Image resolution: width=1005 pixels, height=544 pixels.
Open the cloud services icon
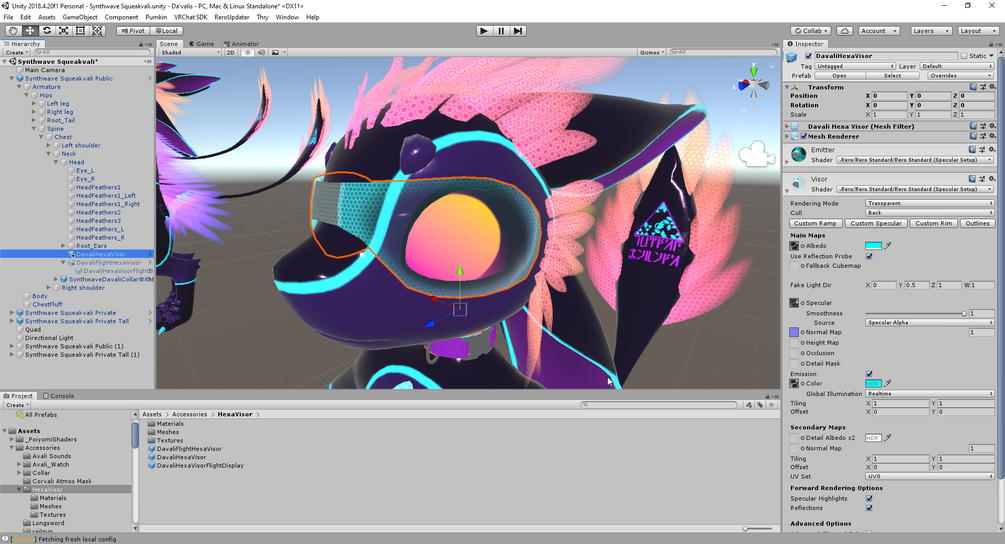pyautogui.click(x=845, y=31)
